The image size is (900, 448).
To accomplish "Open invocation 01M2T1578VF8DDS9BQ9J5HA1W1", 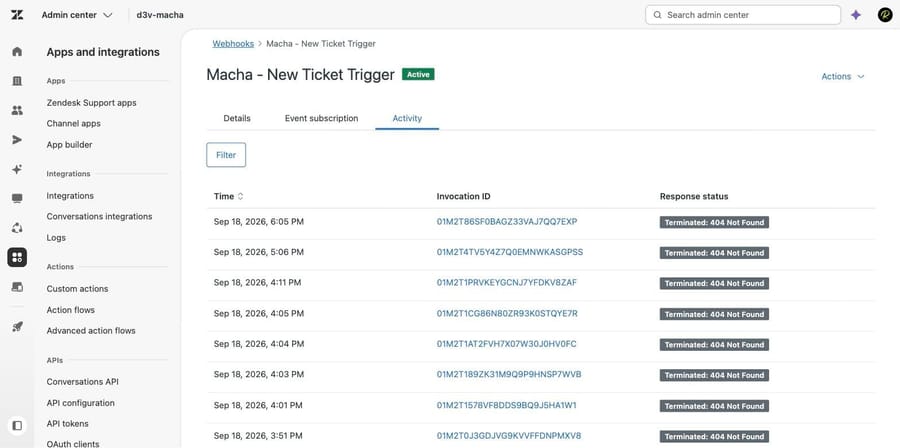I will tap(507, 405).
